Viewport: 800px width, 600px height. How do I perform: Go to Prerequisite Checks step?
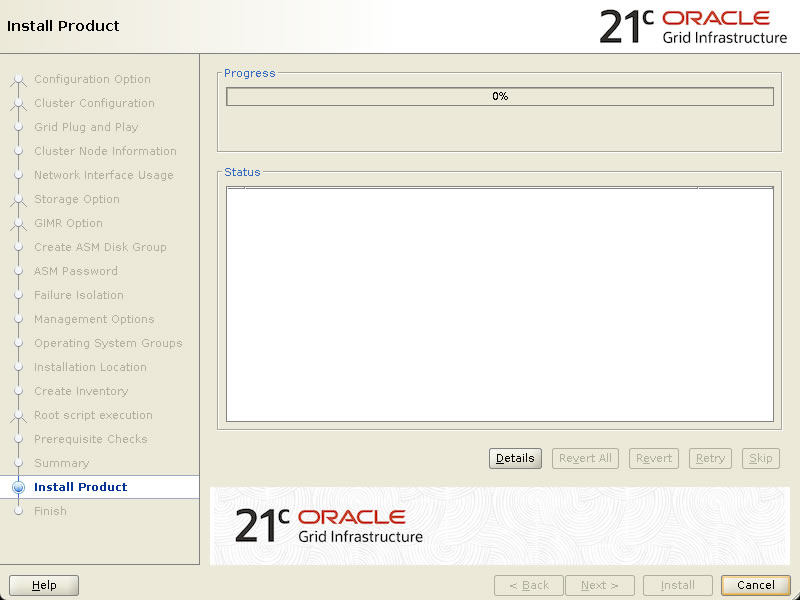point(91,439)
